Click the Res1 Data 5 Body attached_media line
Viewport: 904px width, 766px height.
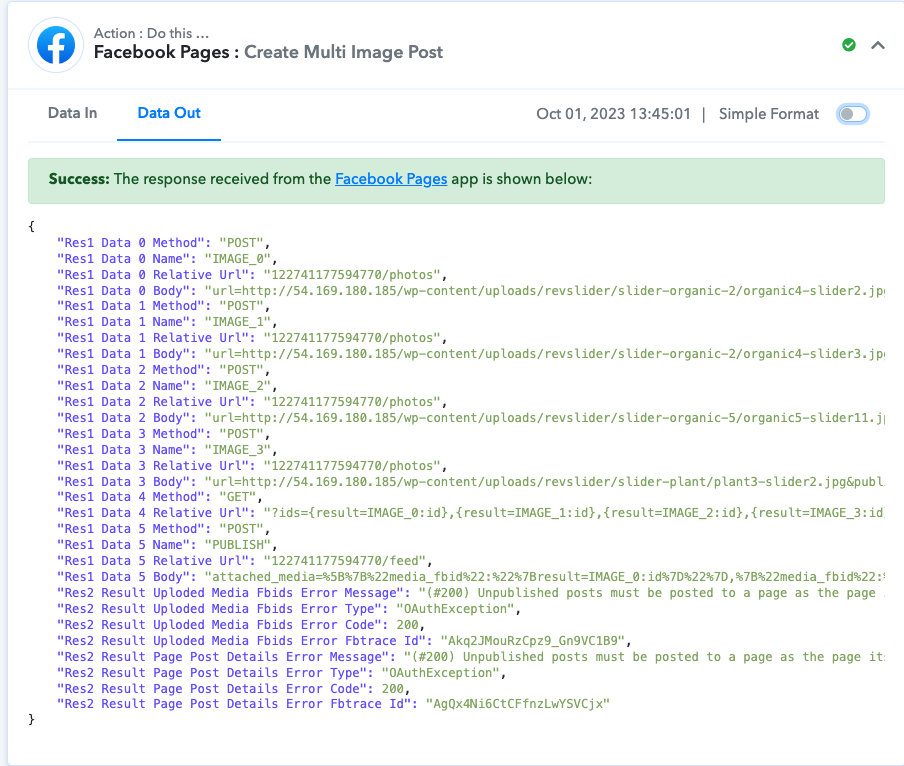pyautogui.click(x=470, y=577)
